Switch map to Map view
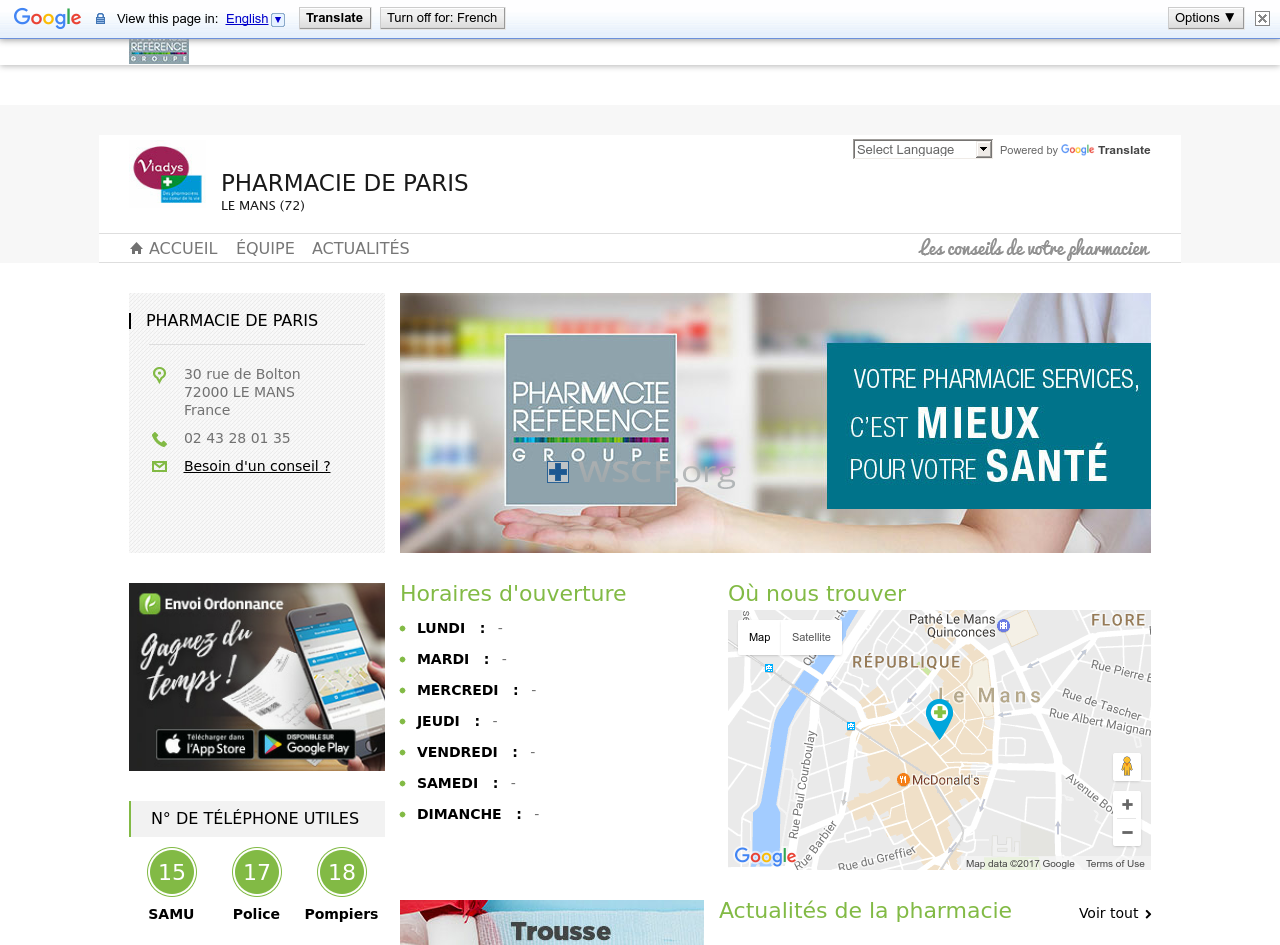 tap(760, 637)
